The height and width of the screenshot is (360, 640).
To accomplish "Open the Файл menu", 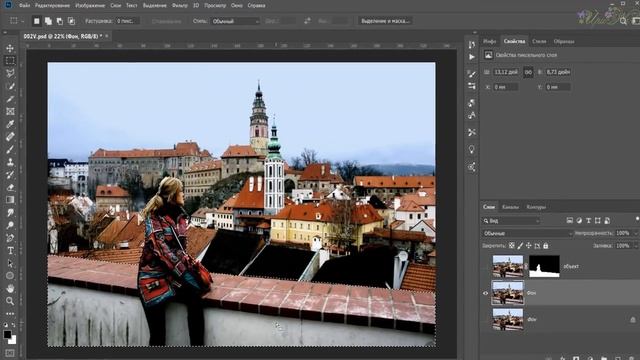I will 24,6.
